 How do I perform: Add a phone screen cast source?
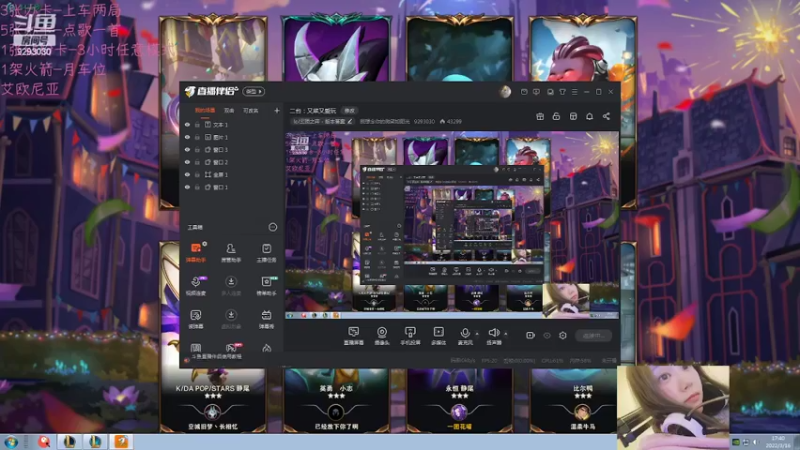410,336
